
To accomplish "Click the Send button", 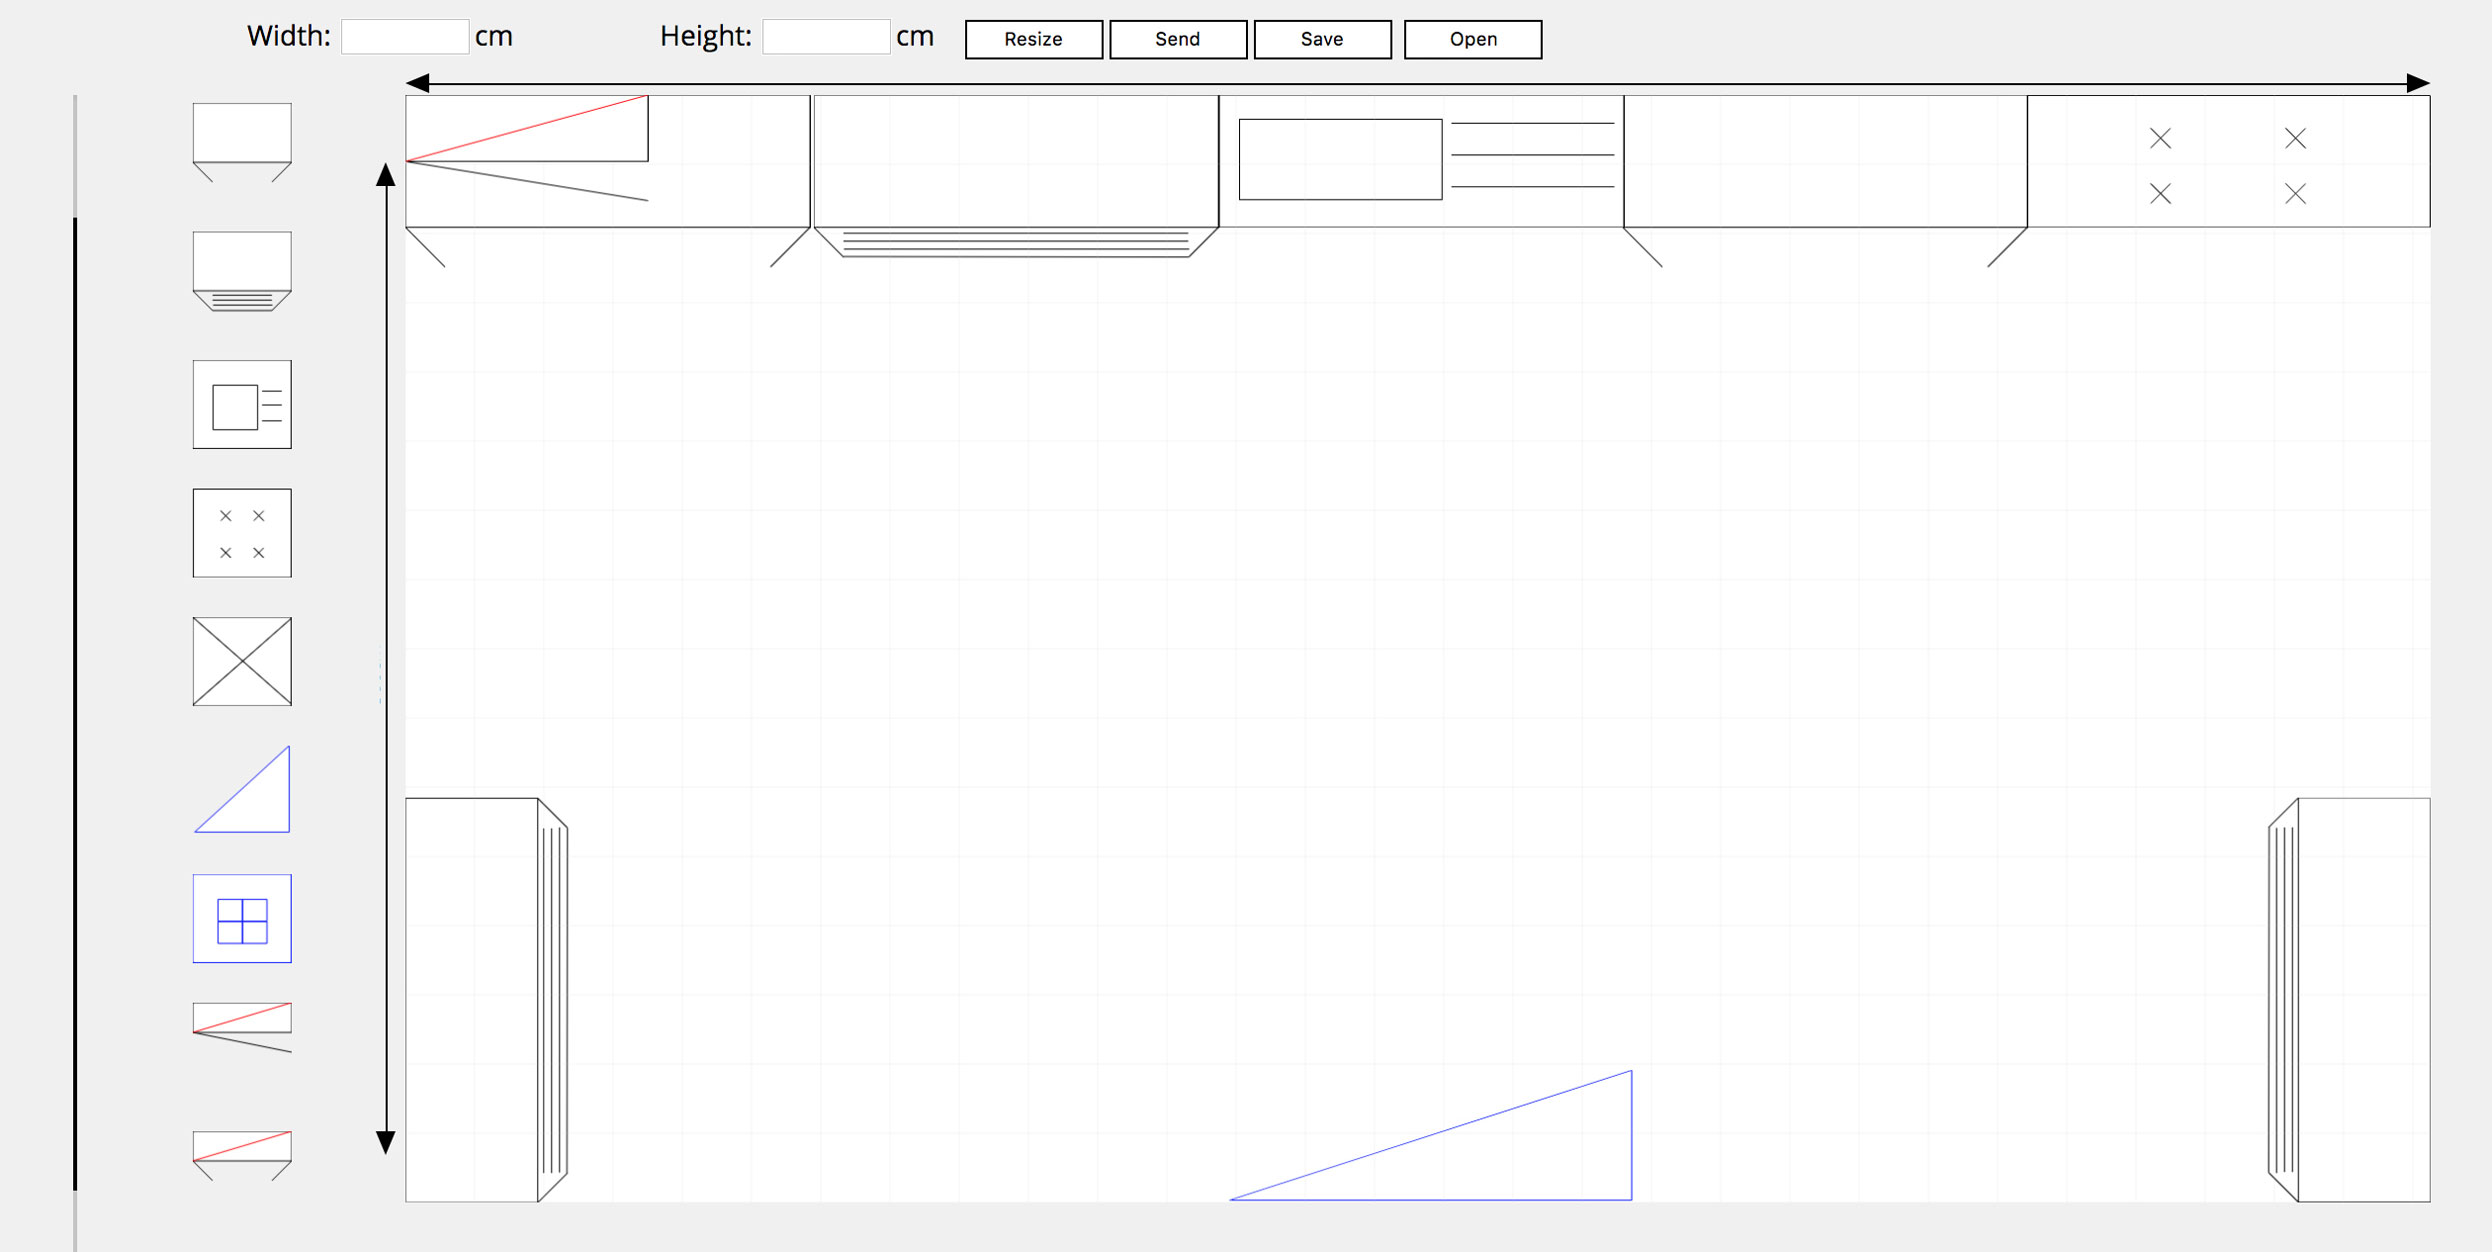I will [x=1178, y=39].
